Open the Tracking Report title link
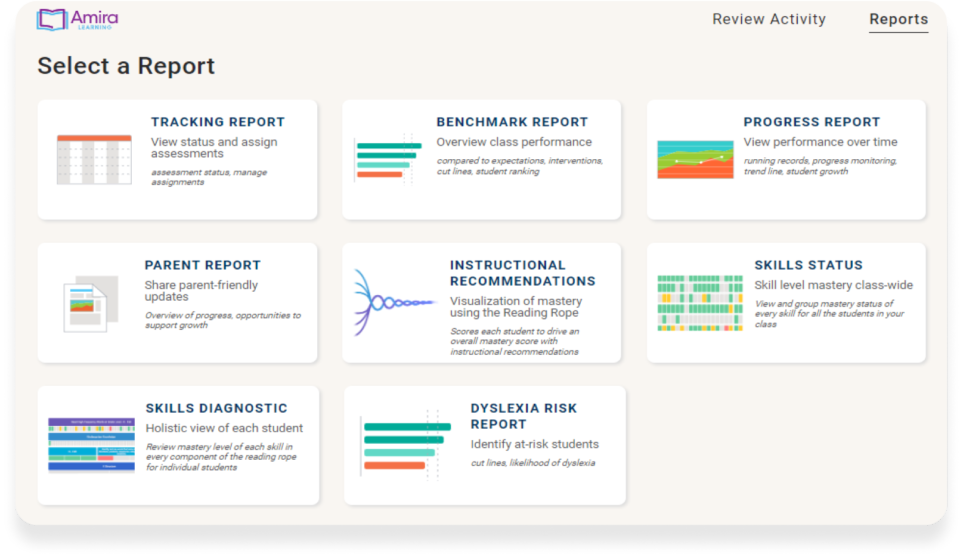Image resolution: width=960 pixels, height=557 pixels. coord(218,122)
